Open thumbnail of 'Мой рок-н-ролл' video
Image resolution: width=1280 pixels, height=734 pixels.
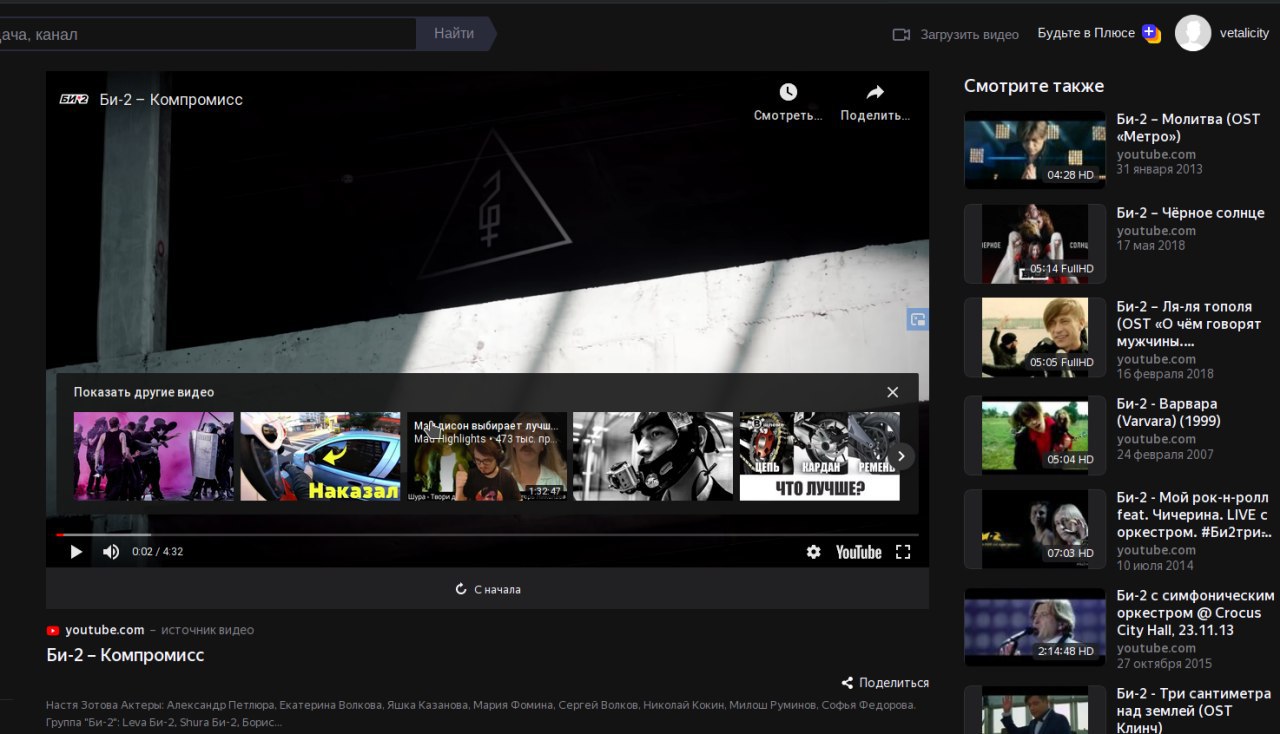(1035, 529)
